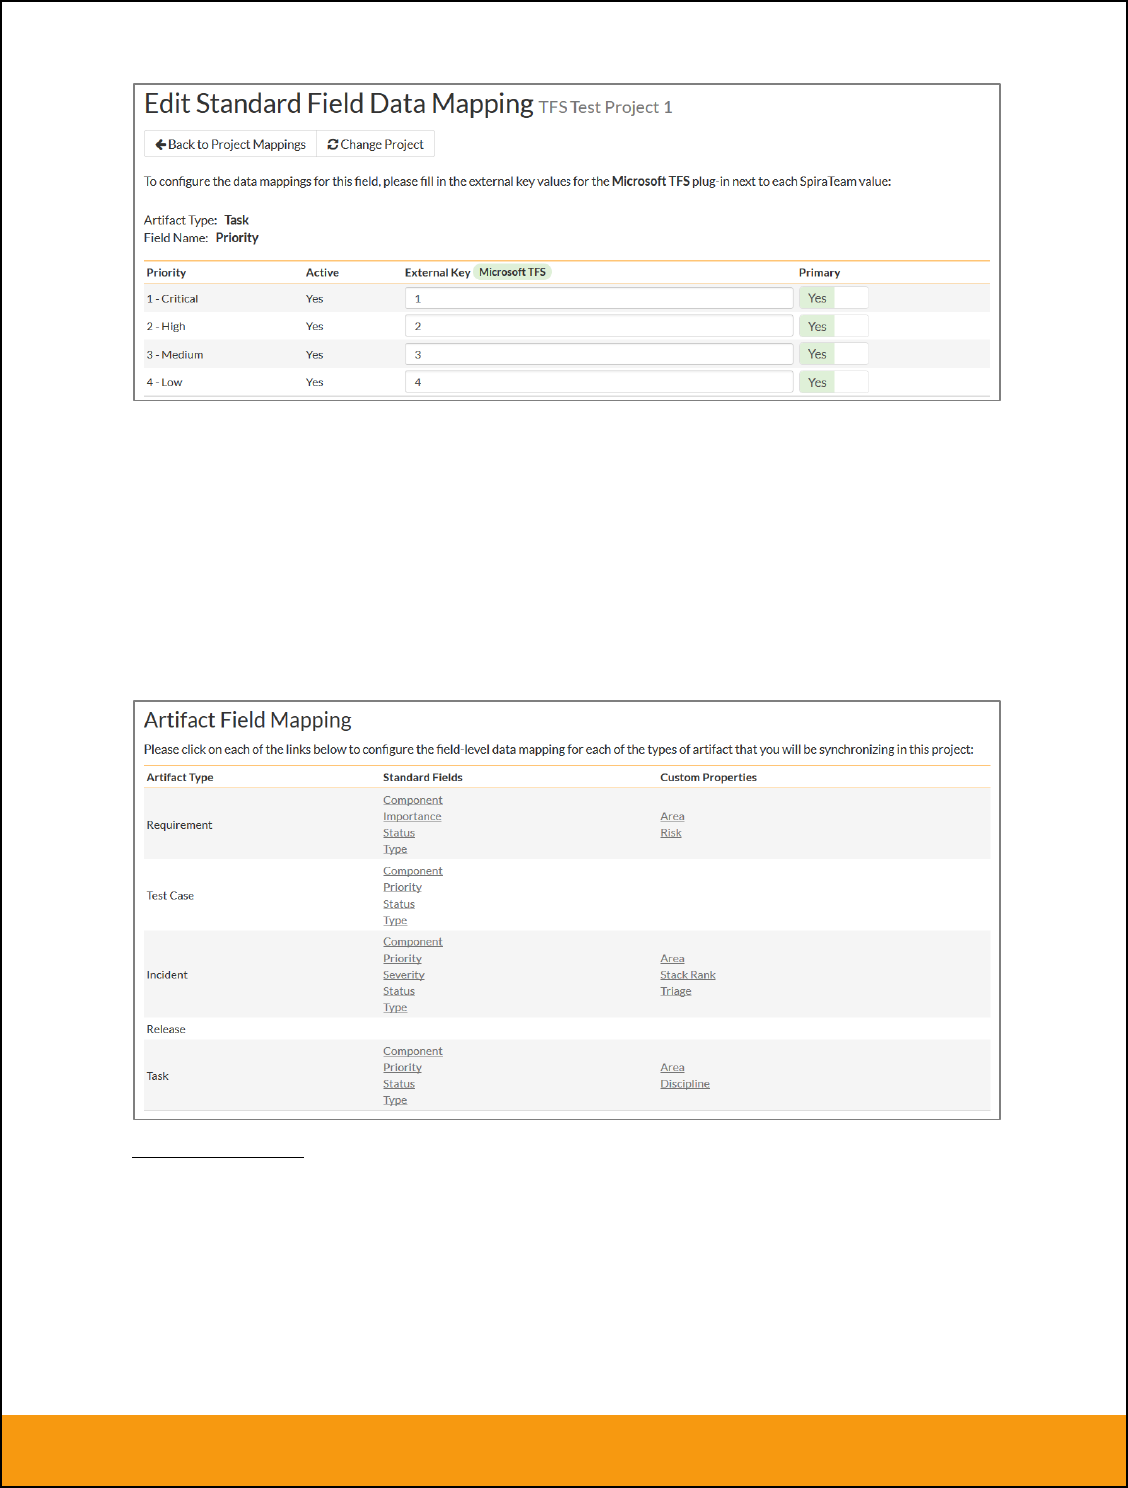Click the 'Release' artifact type cell
This screenshot has width=1128, height=1488.
click(x=166, y=1029)
